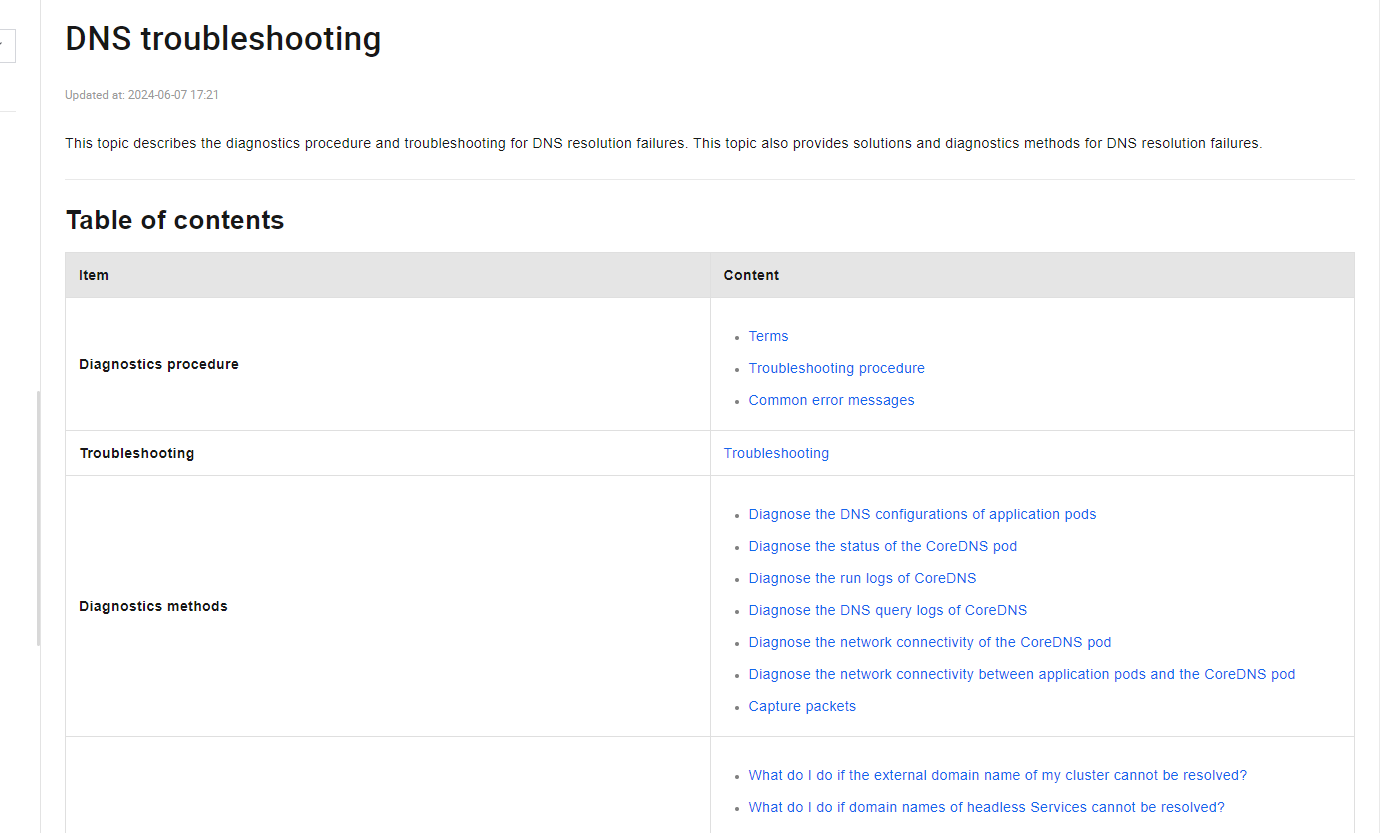Open Diagnose the DNS query logs of CoreDNS
1399x833 pixels.
pos(888,610)
